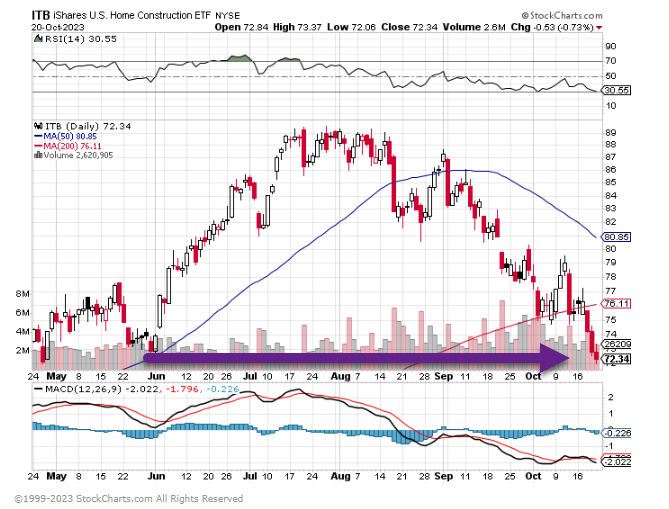Click the Low 72.06 value

(x=351, y=27)
